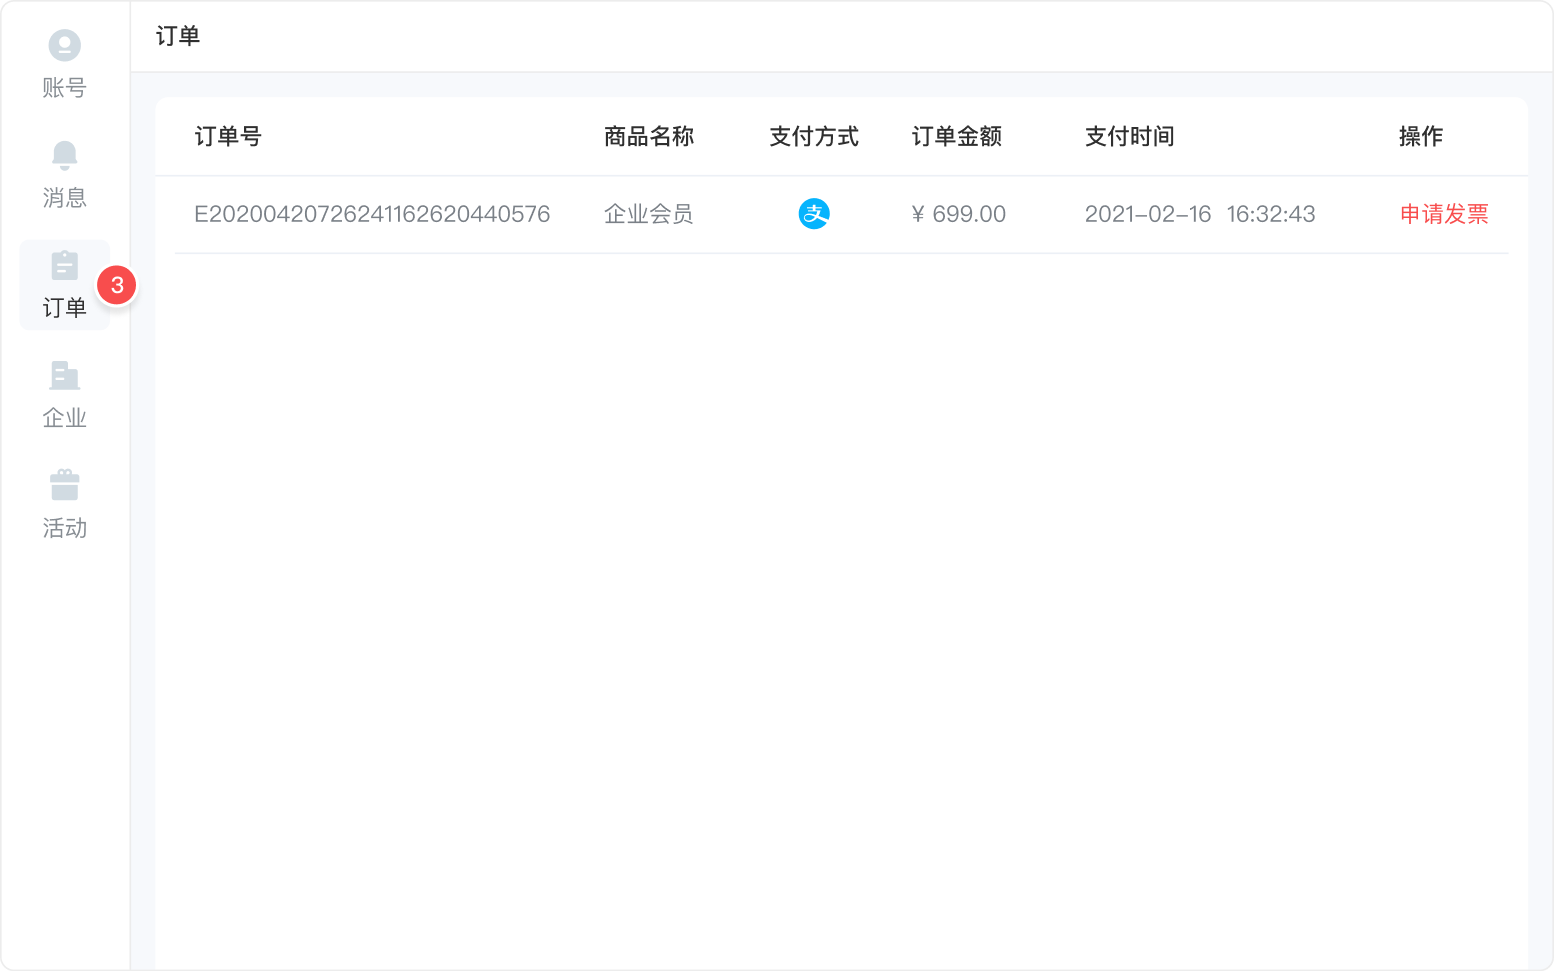Select order number E20200420726241162620440576
This screenshot has width=1554, height=971.
click(x=372, y=214)
